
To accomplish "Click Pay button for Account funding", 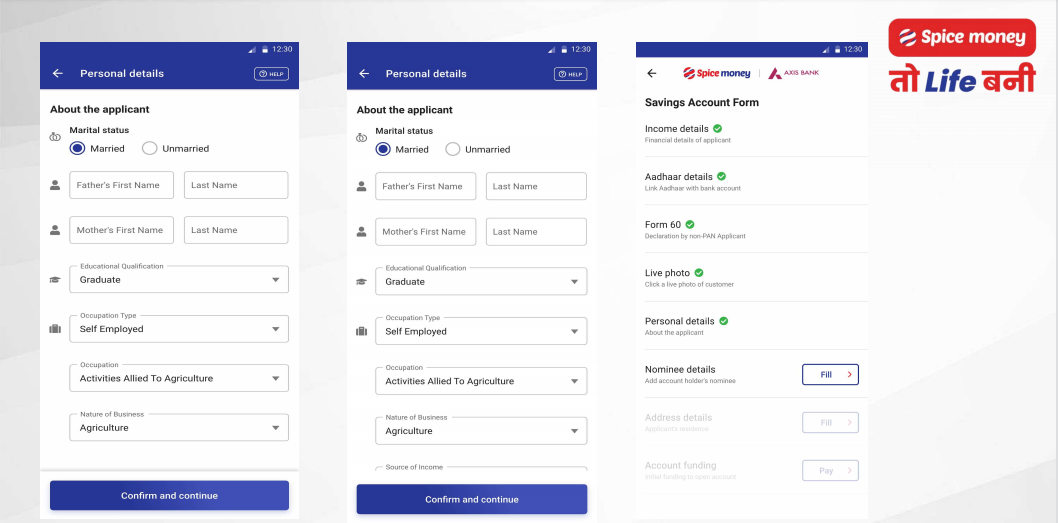I will [x=830, y=470].
